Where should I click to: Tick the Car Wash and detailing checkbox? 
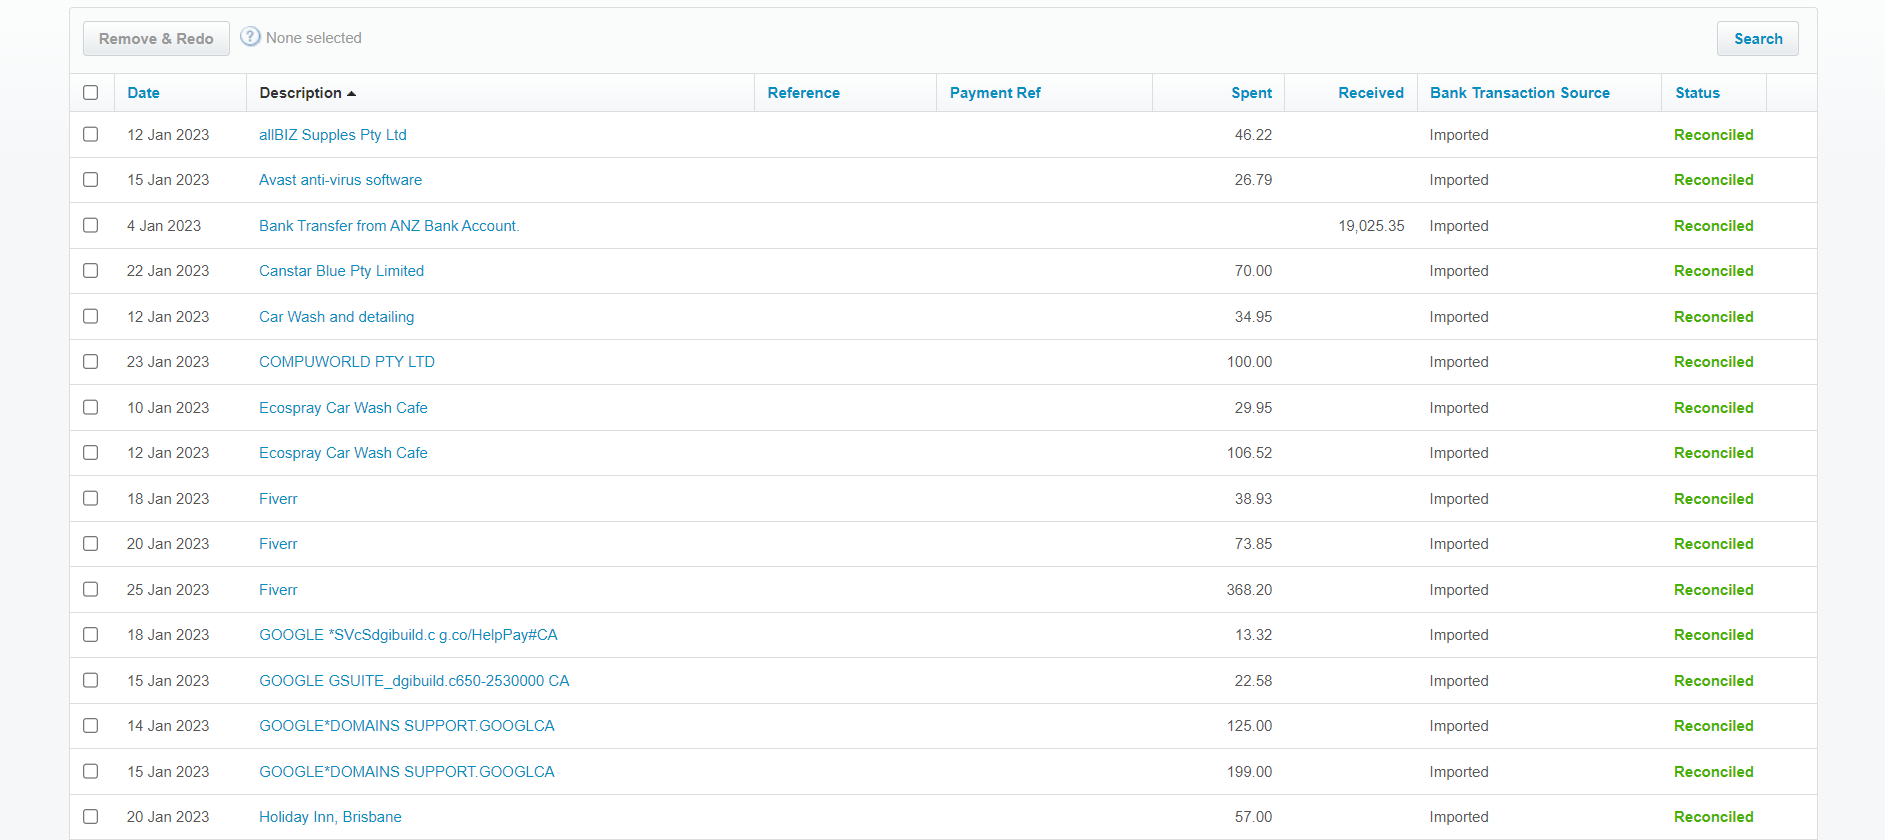point(91,316)
